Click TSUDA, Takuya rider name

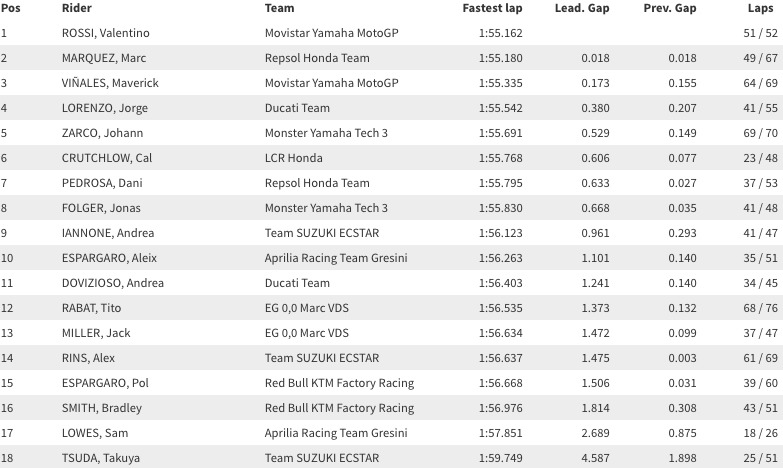[x=101, y=458]
